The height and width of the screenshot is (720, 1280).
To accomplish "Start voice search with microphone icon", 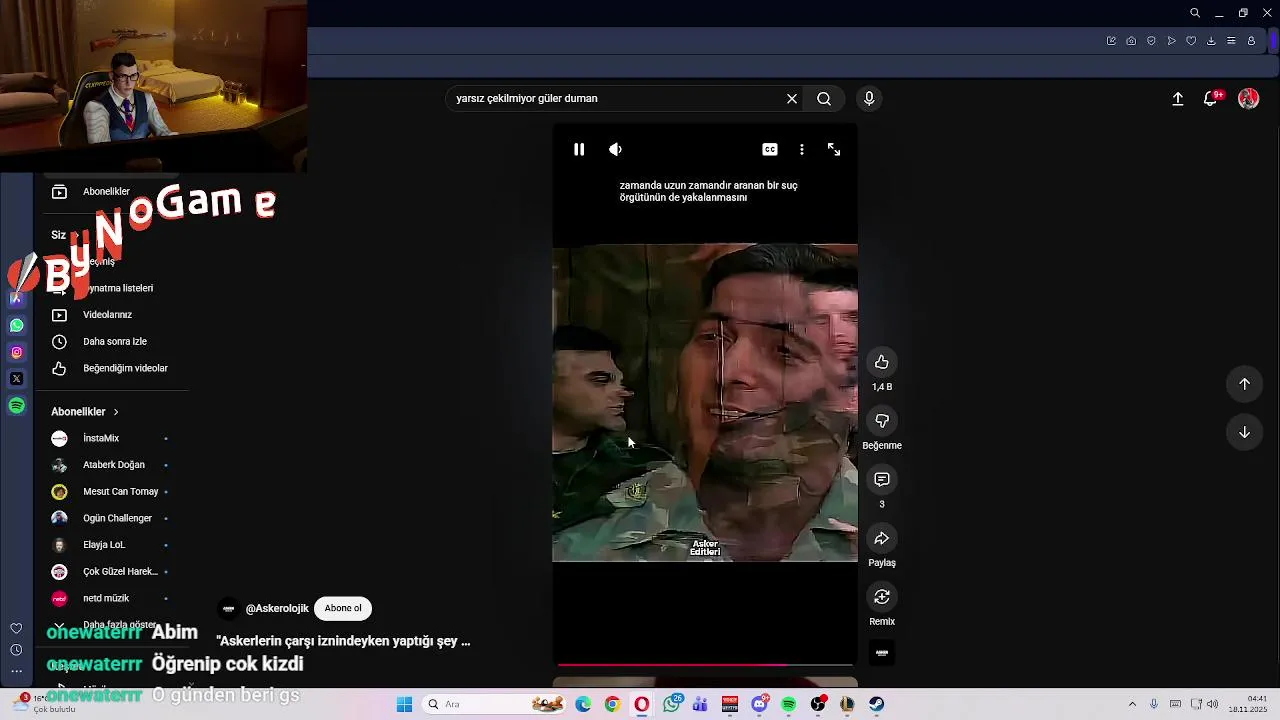I will (x=869, y=99).
